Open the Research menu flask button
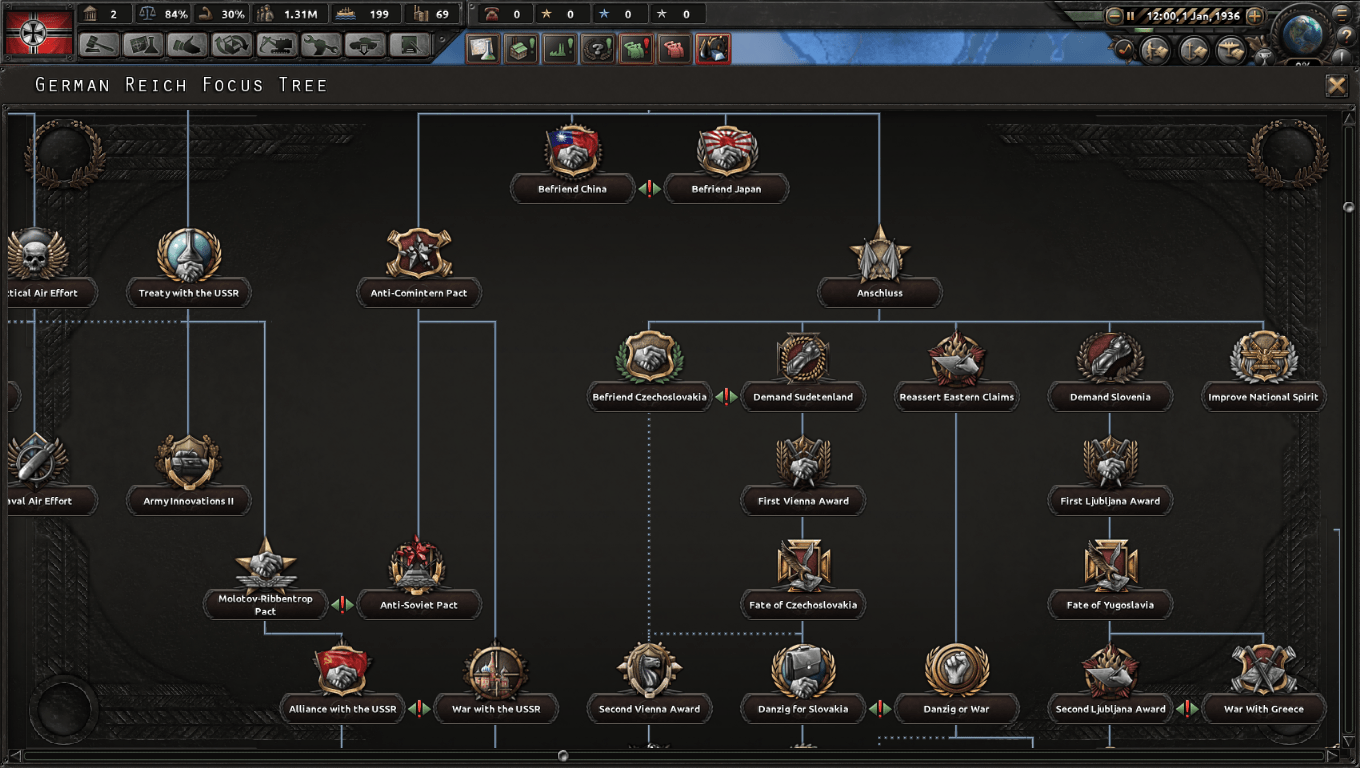 click(142, 45)
